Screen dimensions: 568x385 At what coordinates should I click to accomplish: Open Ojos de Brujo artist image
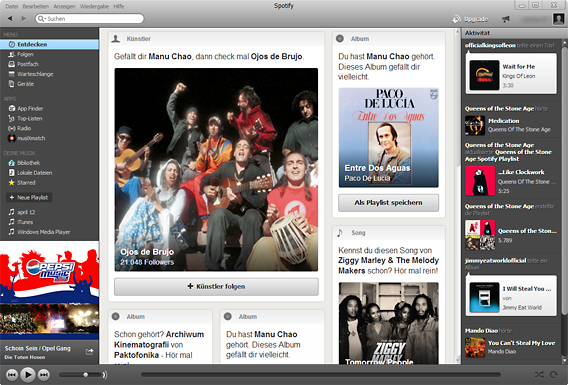[x=216, y=170]
